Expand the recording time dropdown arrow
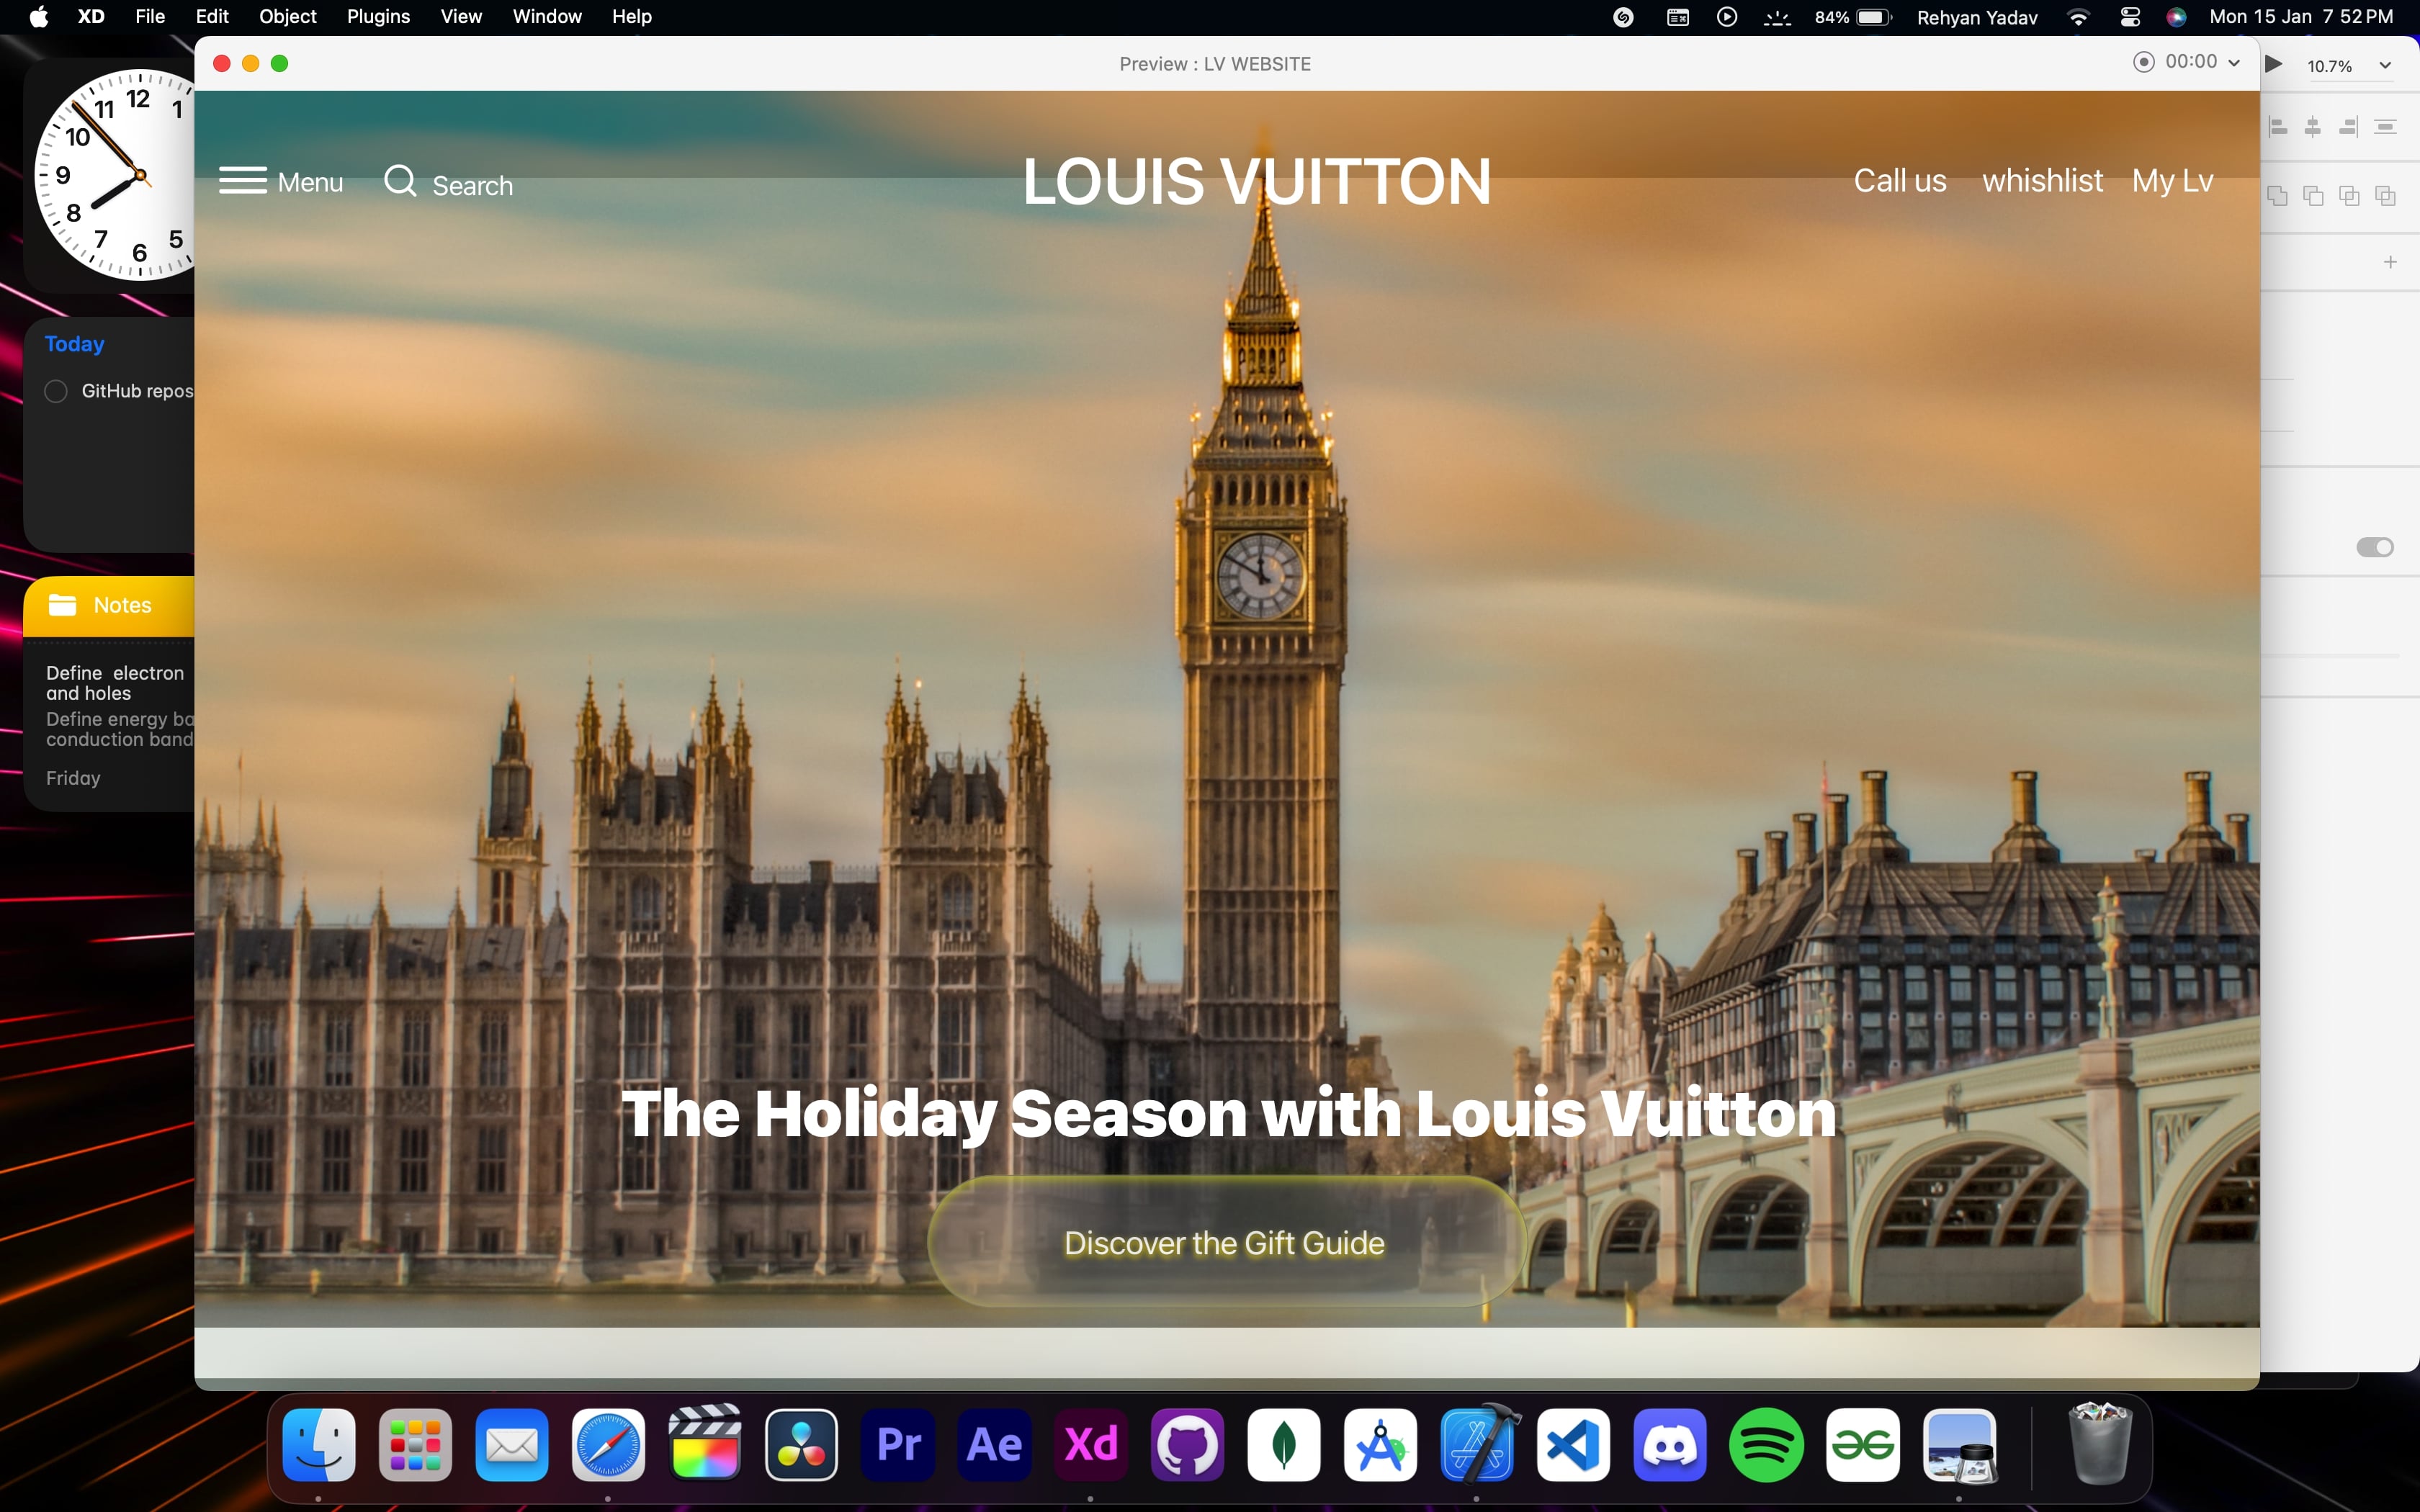 [2234, 62]
